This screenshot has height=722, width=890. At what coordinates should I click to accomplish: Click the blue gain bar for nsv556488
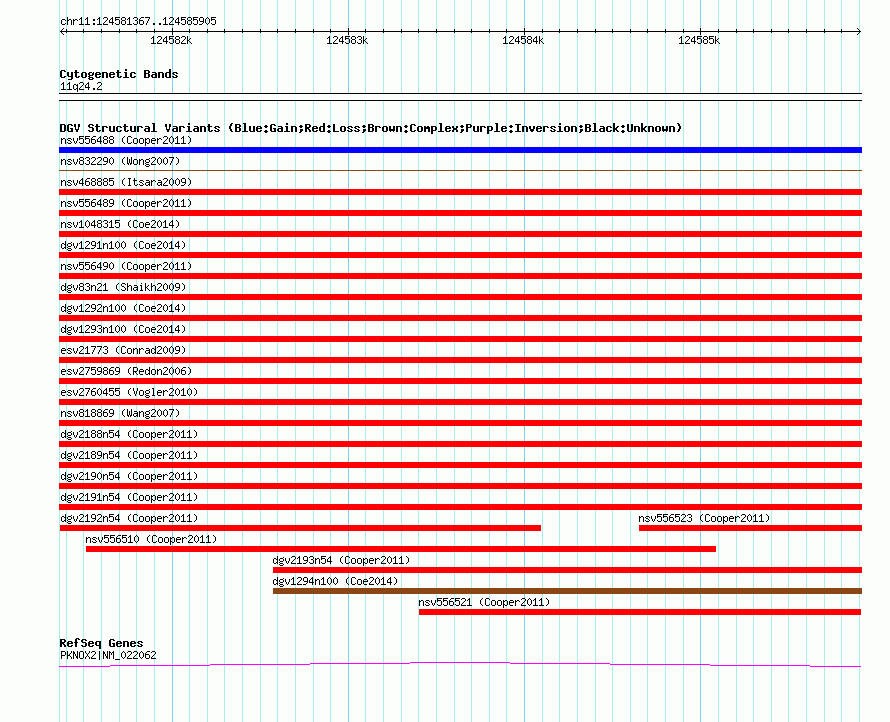click(x=460, y=150)
